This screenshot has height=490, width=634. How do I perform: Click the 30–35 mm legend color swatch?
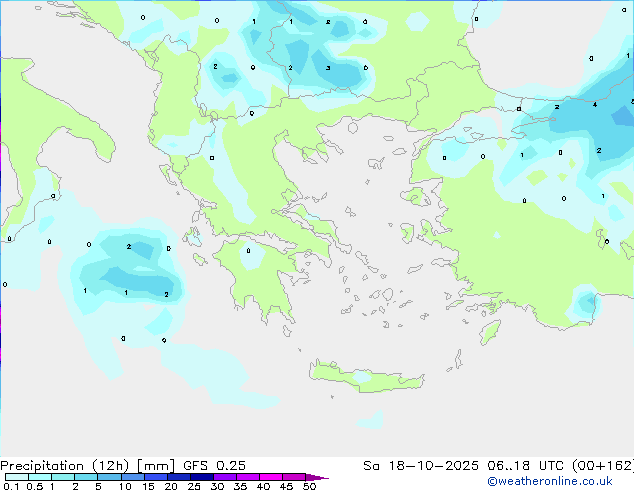coord(225,477)
